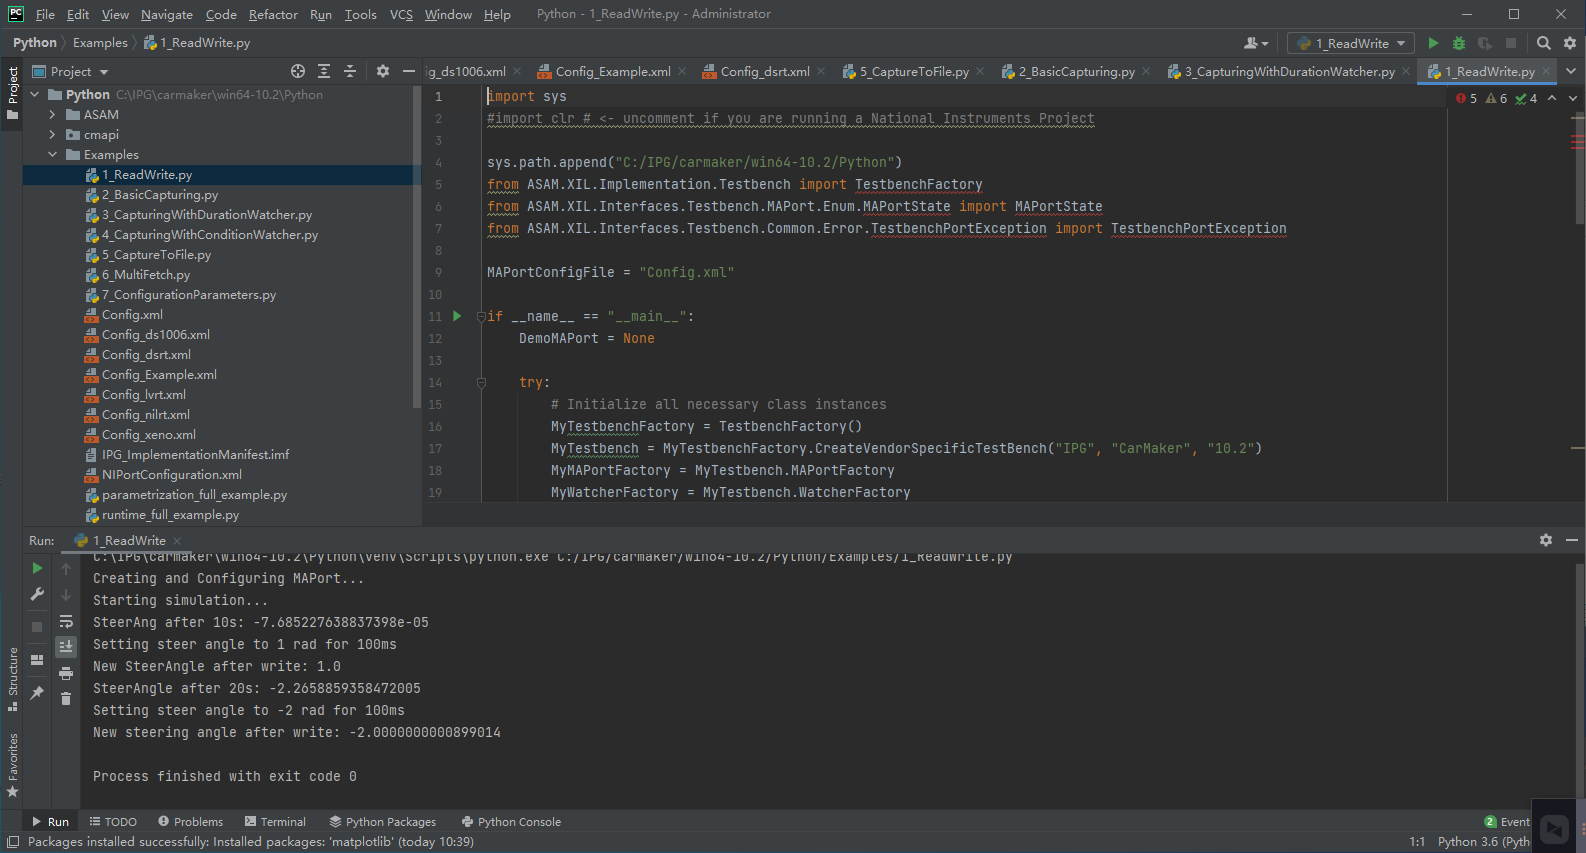
Task: Collapse the Python root folder in tree
Action: click(x=34, y=95)
